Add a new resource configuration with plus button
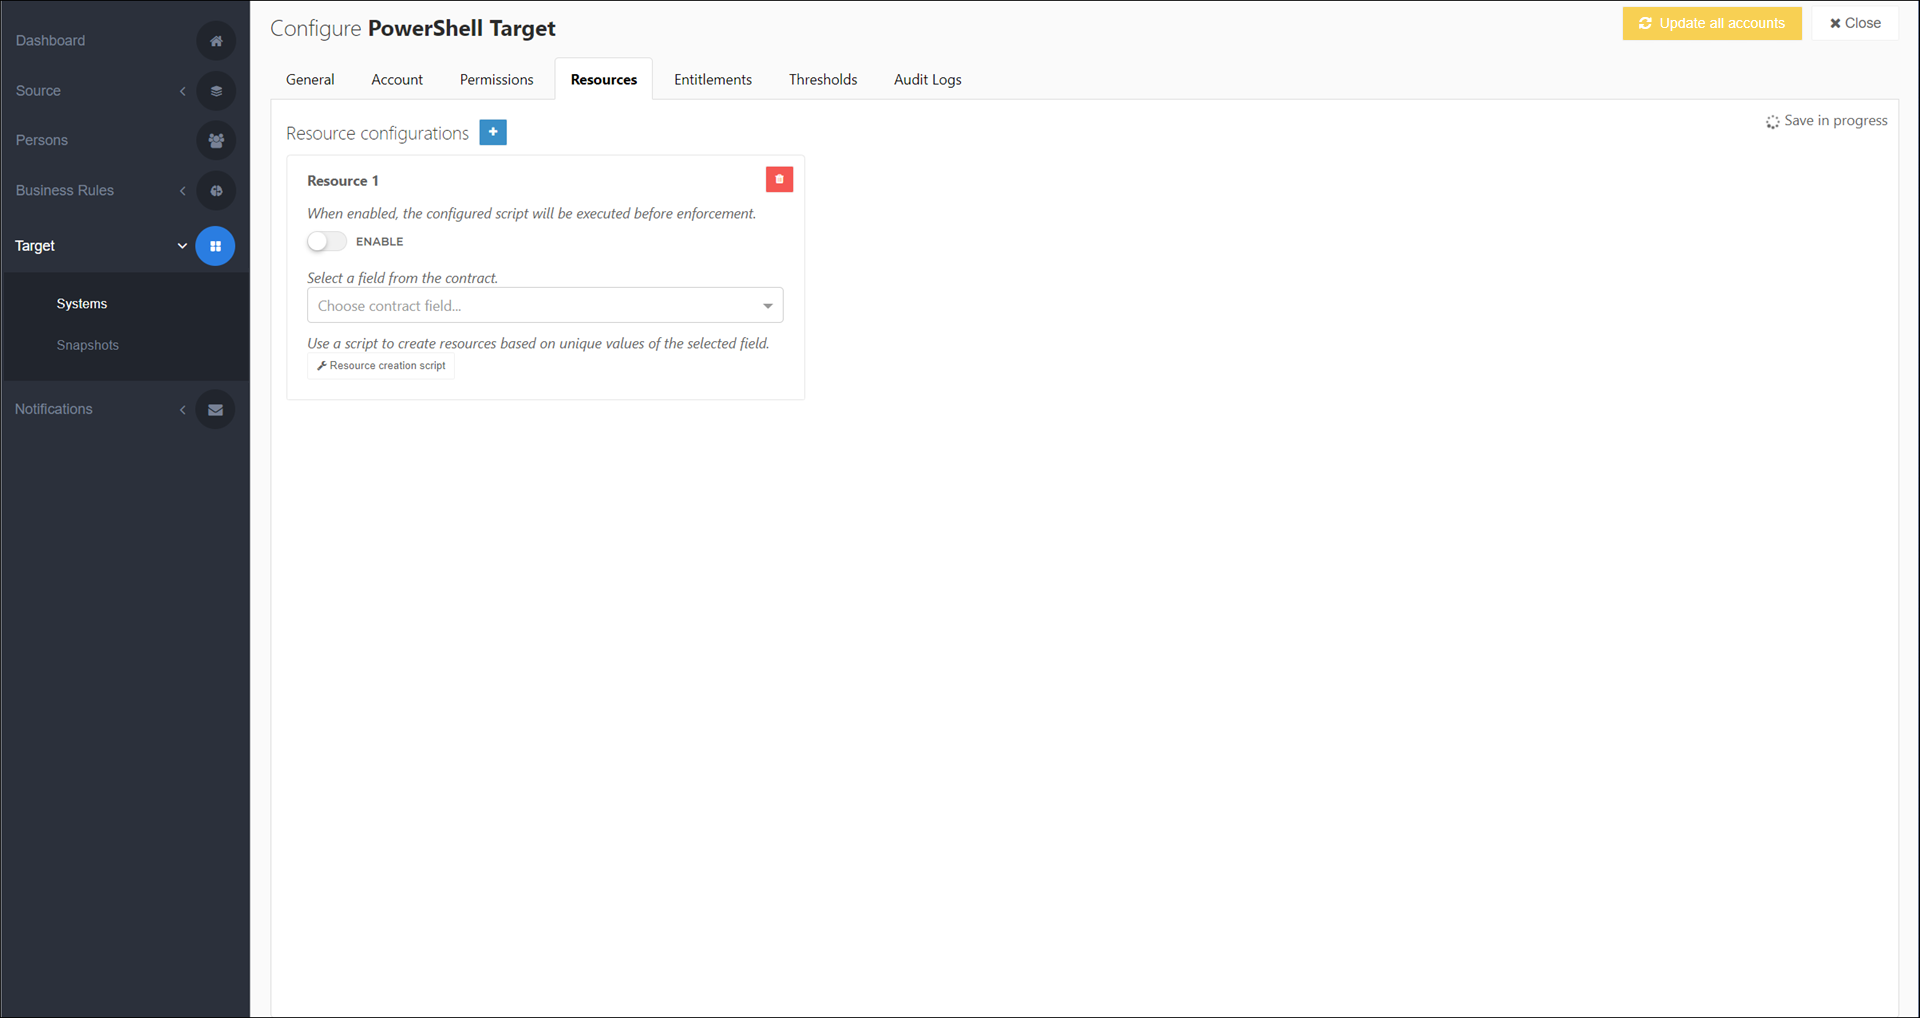The height and width of the screenshot is (1019, 1920). tap(493, 132)
